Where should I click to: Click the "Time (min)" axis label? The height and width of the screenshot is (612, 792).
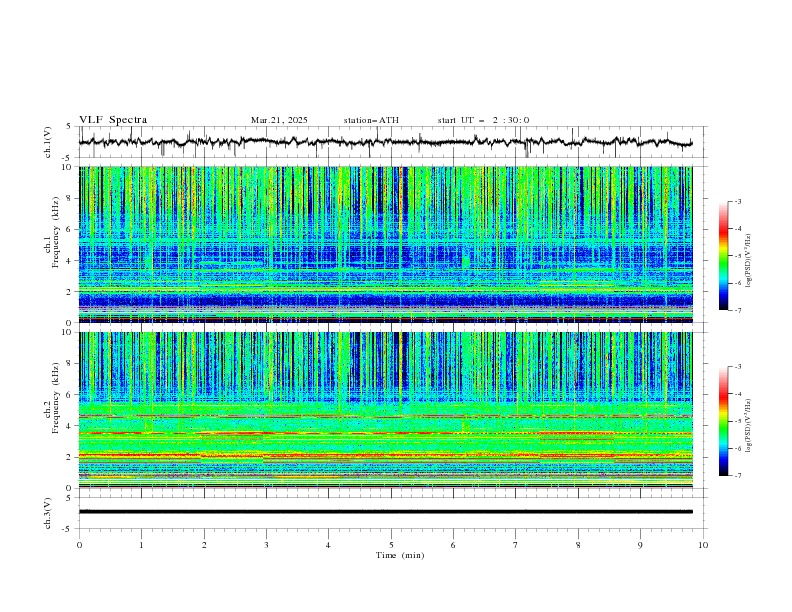coord(400,555)
